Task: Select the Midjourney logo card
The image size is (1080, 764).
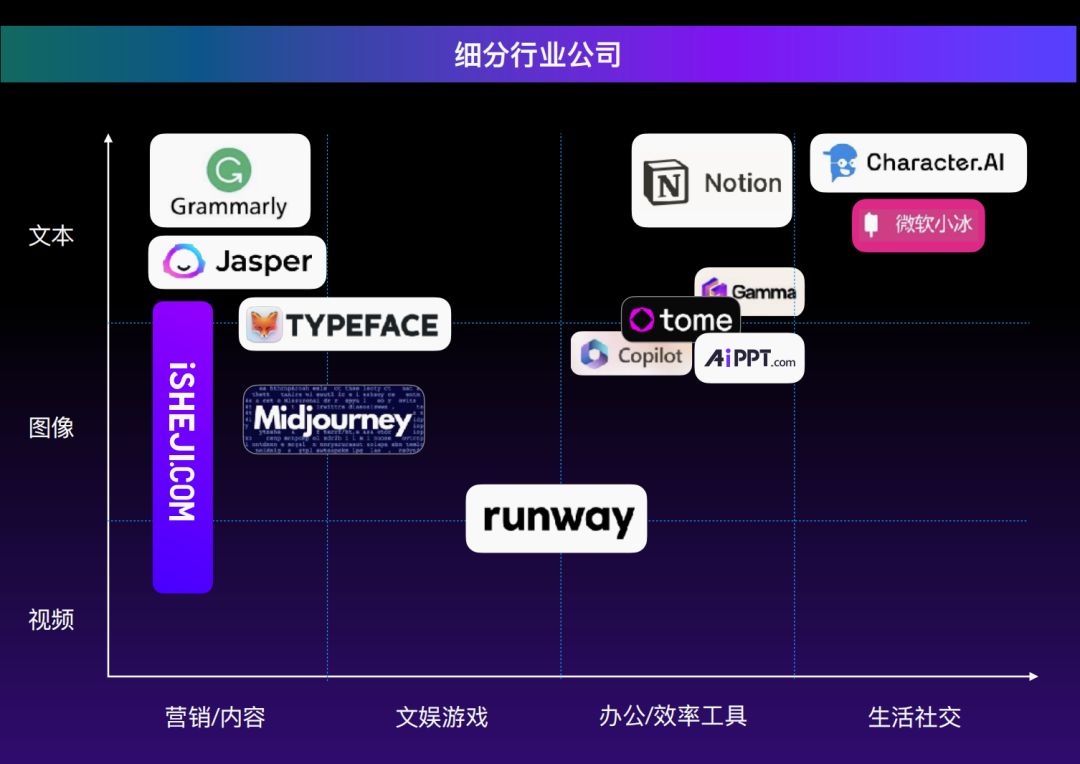Action: (333, 419)
